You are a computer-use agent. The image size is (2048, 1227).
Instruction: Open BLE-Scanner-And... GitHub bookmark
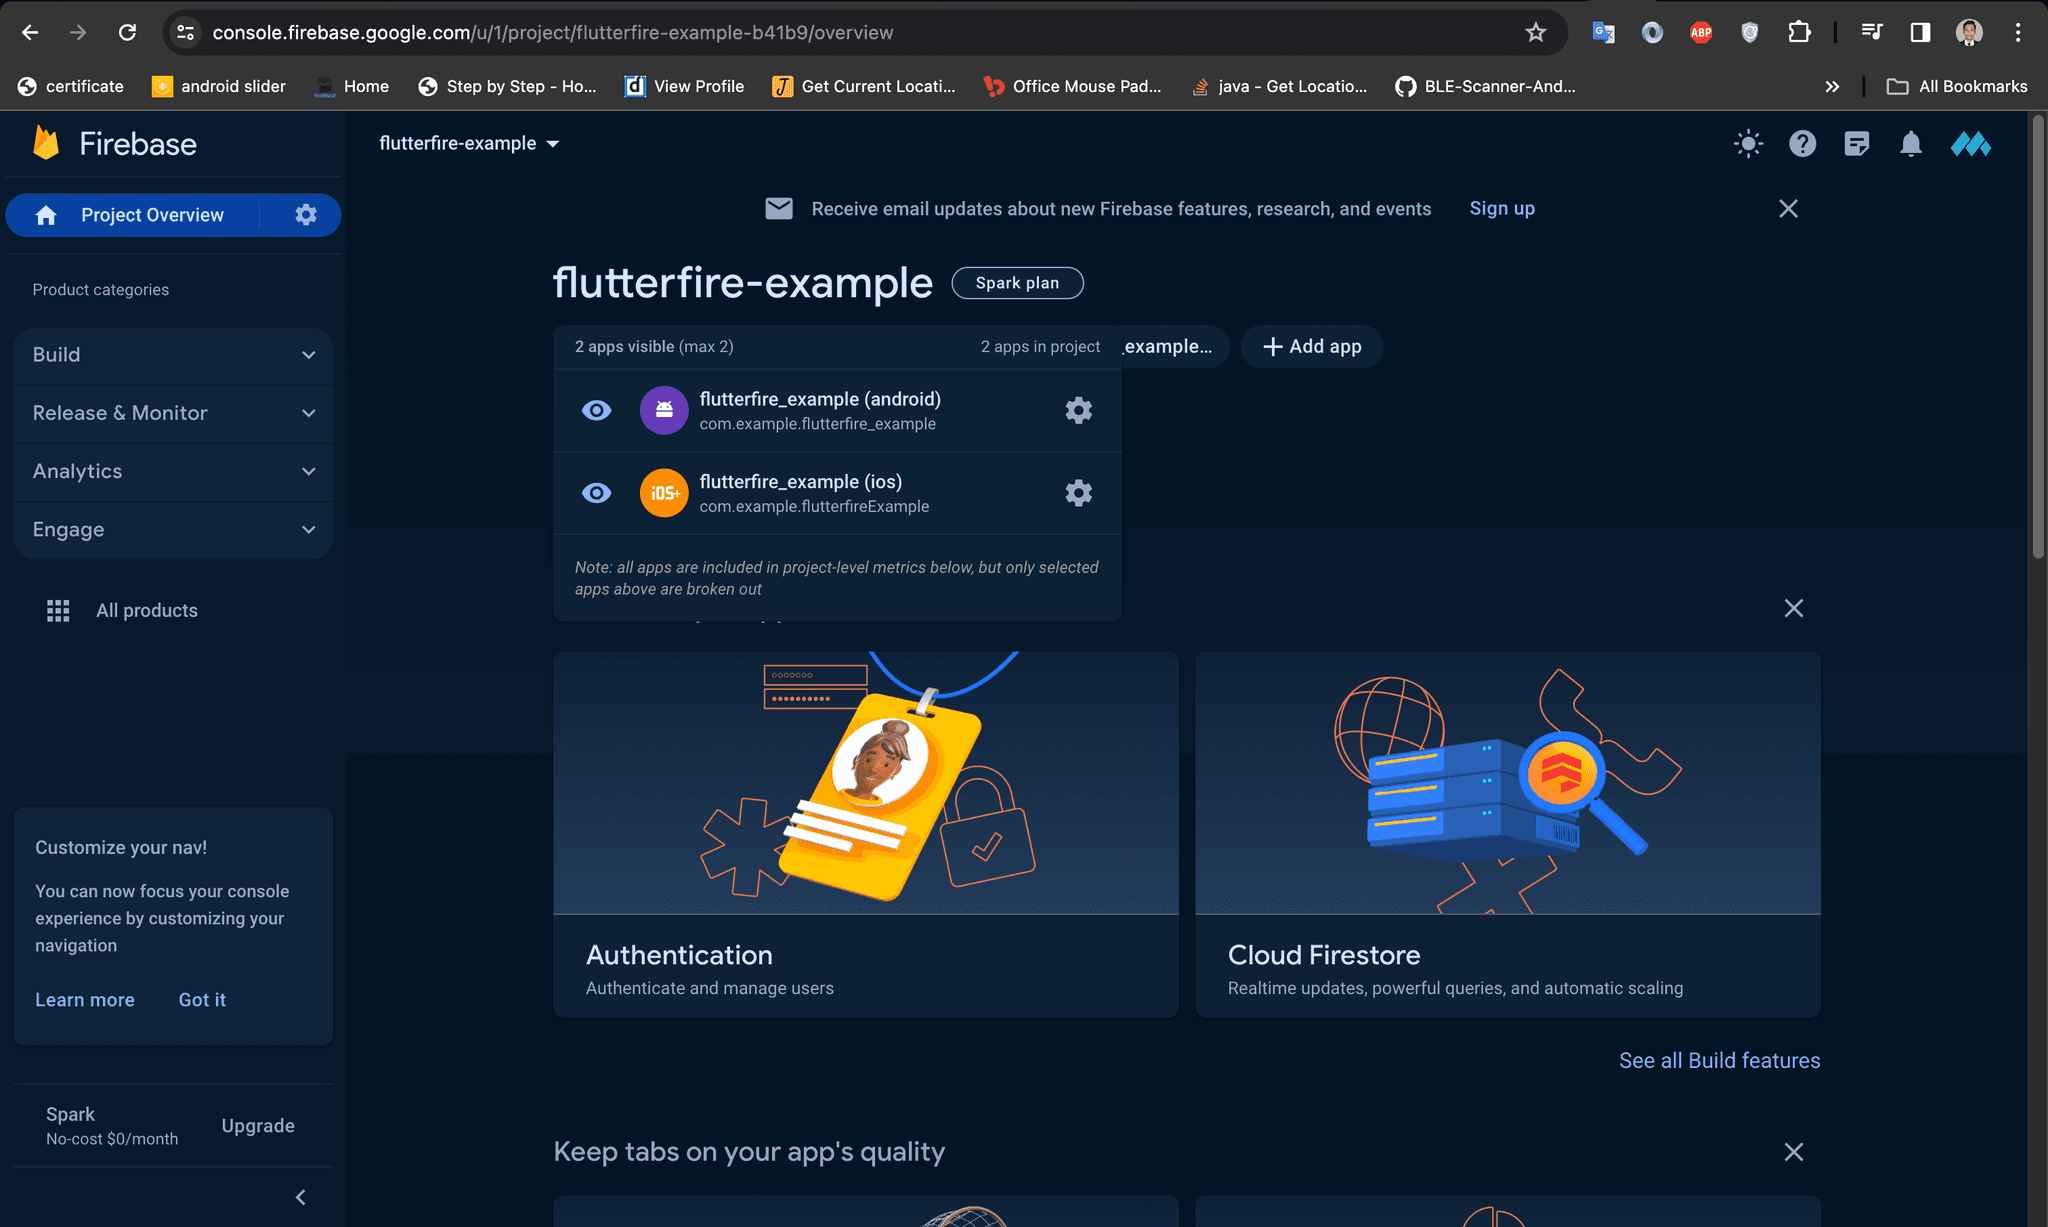[x=1486, y=86]
